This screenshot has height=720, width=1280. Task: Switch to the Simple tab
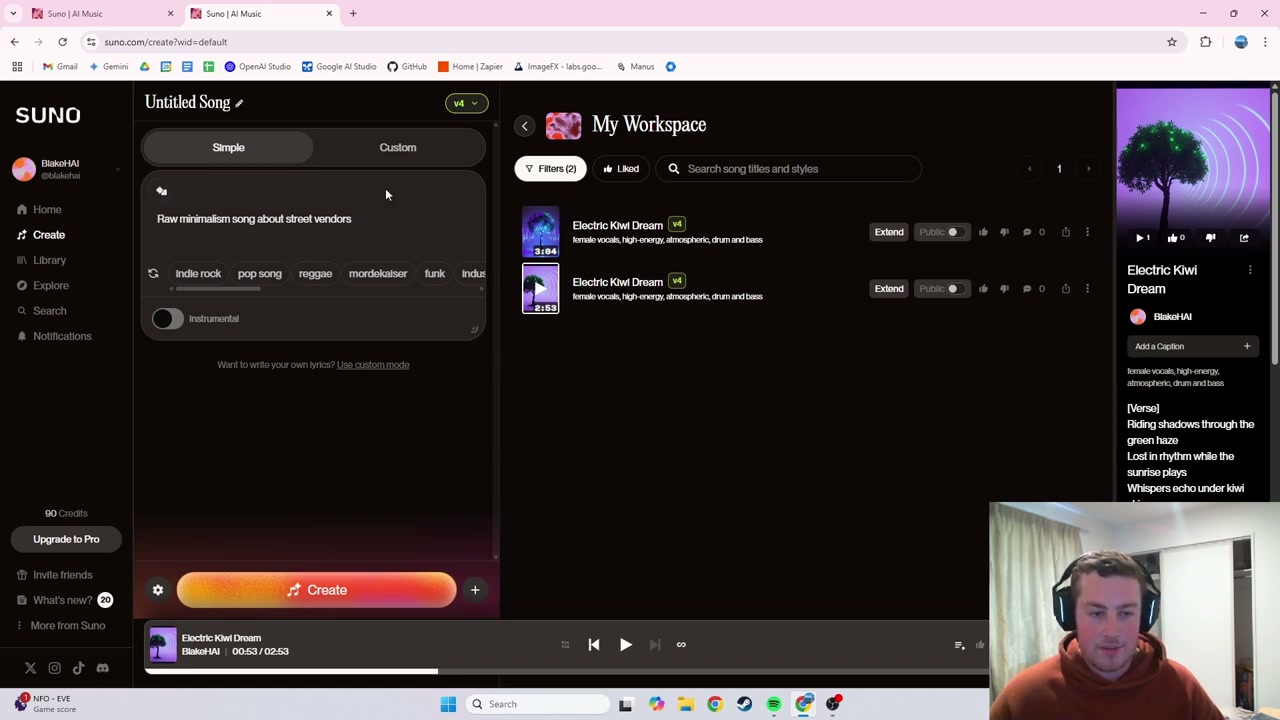click(x=228, y=147)
